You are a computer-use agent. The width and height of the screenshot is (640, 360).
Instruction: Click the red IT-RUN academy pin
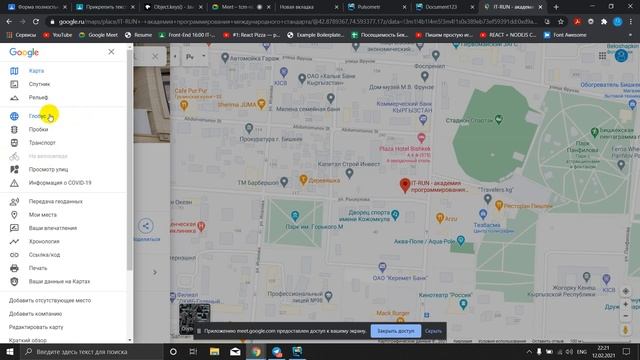pos(404,185)
